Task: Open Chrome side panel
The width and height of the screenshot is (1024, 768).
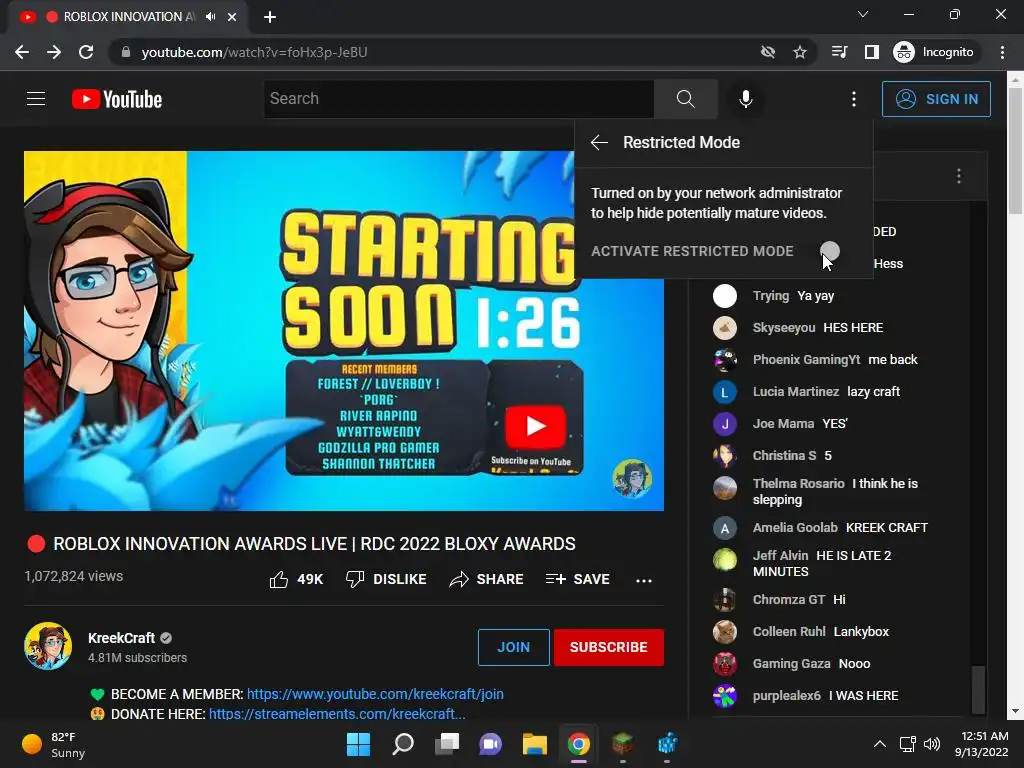Action: pyautogui.click(x=872, y=52)
